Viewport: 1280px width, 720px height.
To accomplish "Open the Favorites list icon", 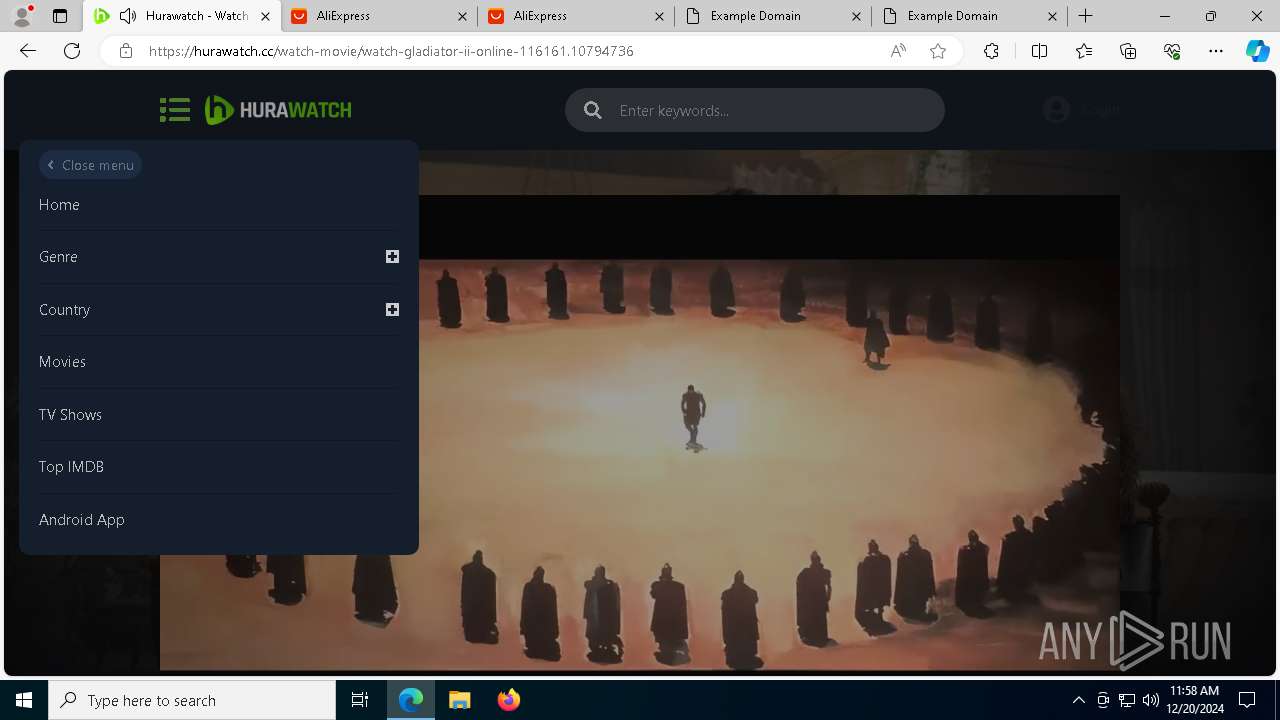I will [x=1084, y=51].
